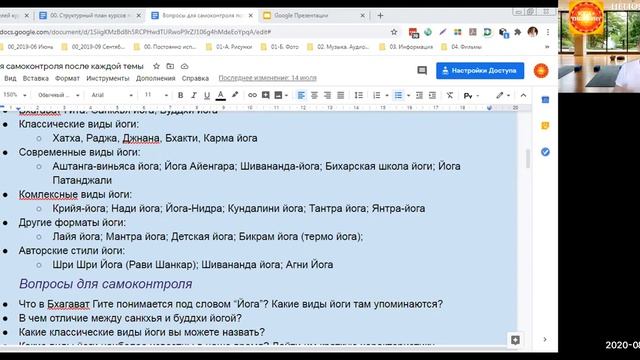This screenshot has height=360, width=640.
Task: Bookmark this page with the star icon
Action: click(x=394, y=32)
